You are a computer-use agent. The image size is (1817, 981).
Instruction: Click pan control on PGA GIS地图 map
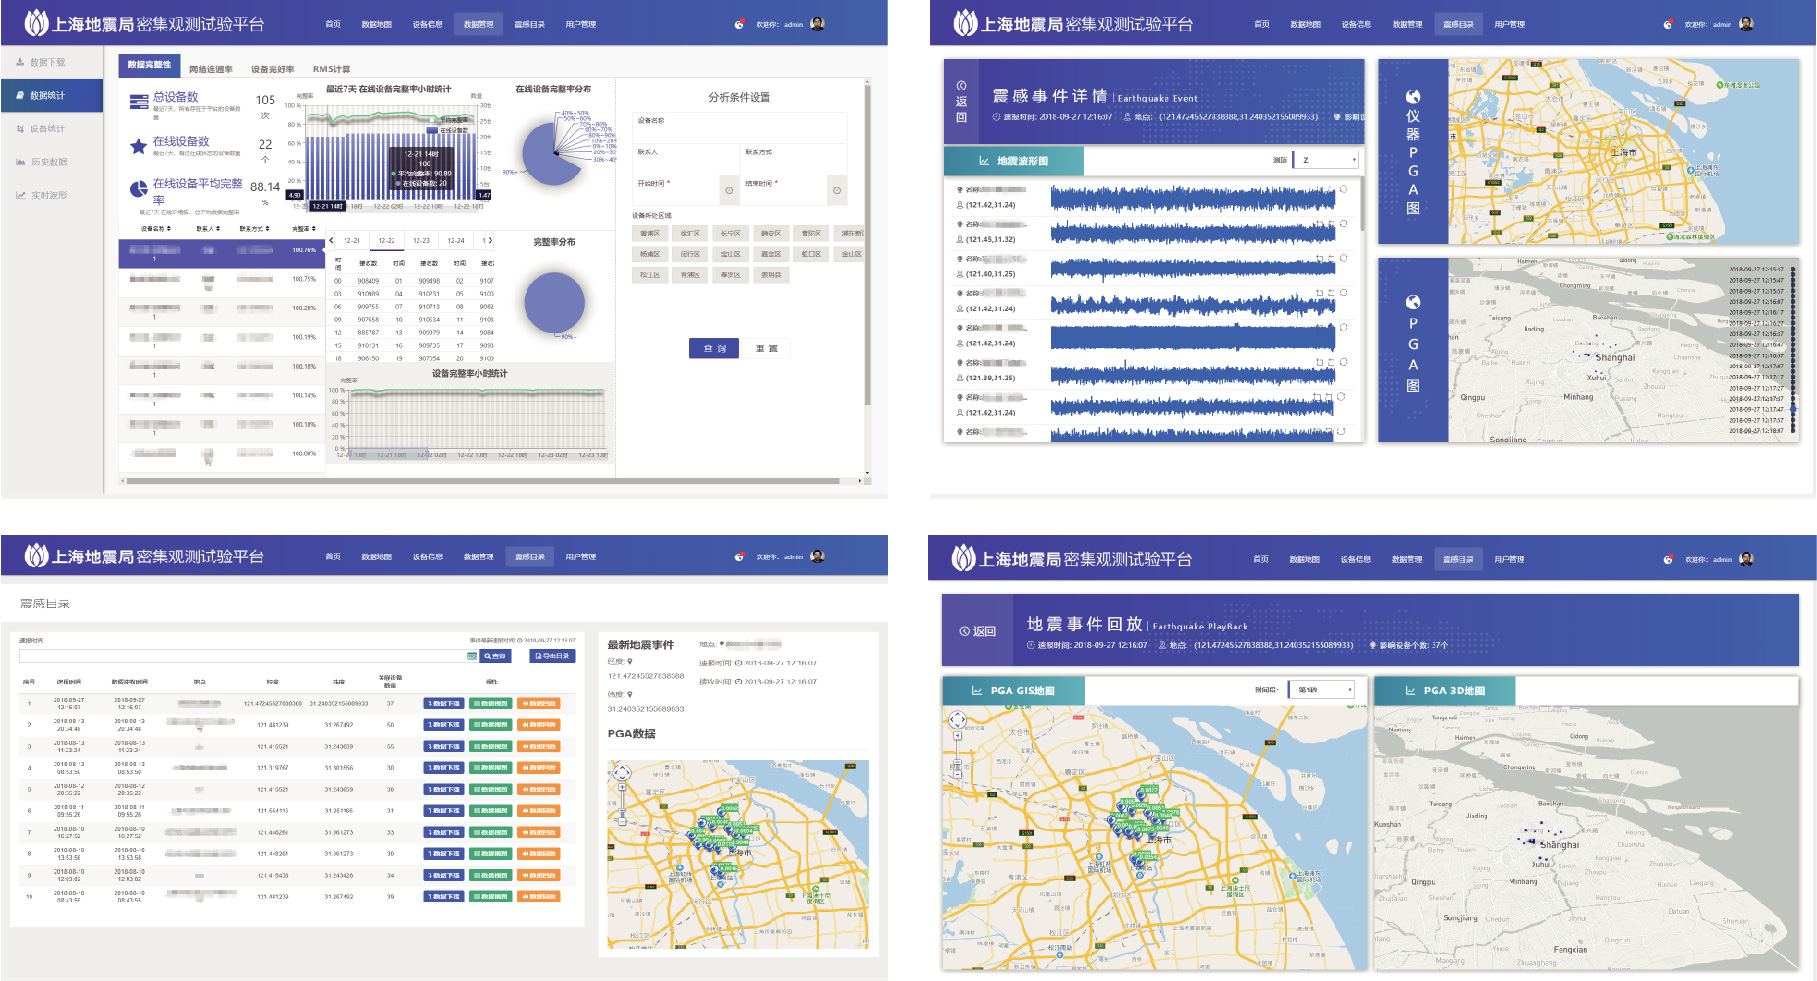pyautogui.click(x=957, y=720)
